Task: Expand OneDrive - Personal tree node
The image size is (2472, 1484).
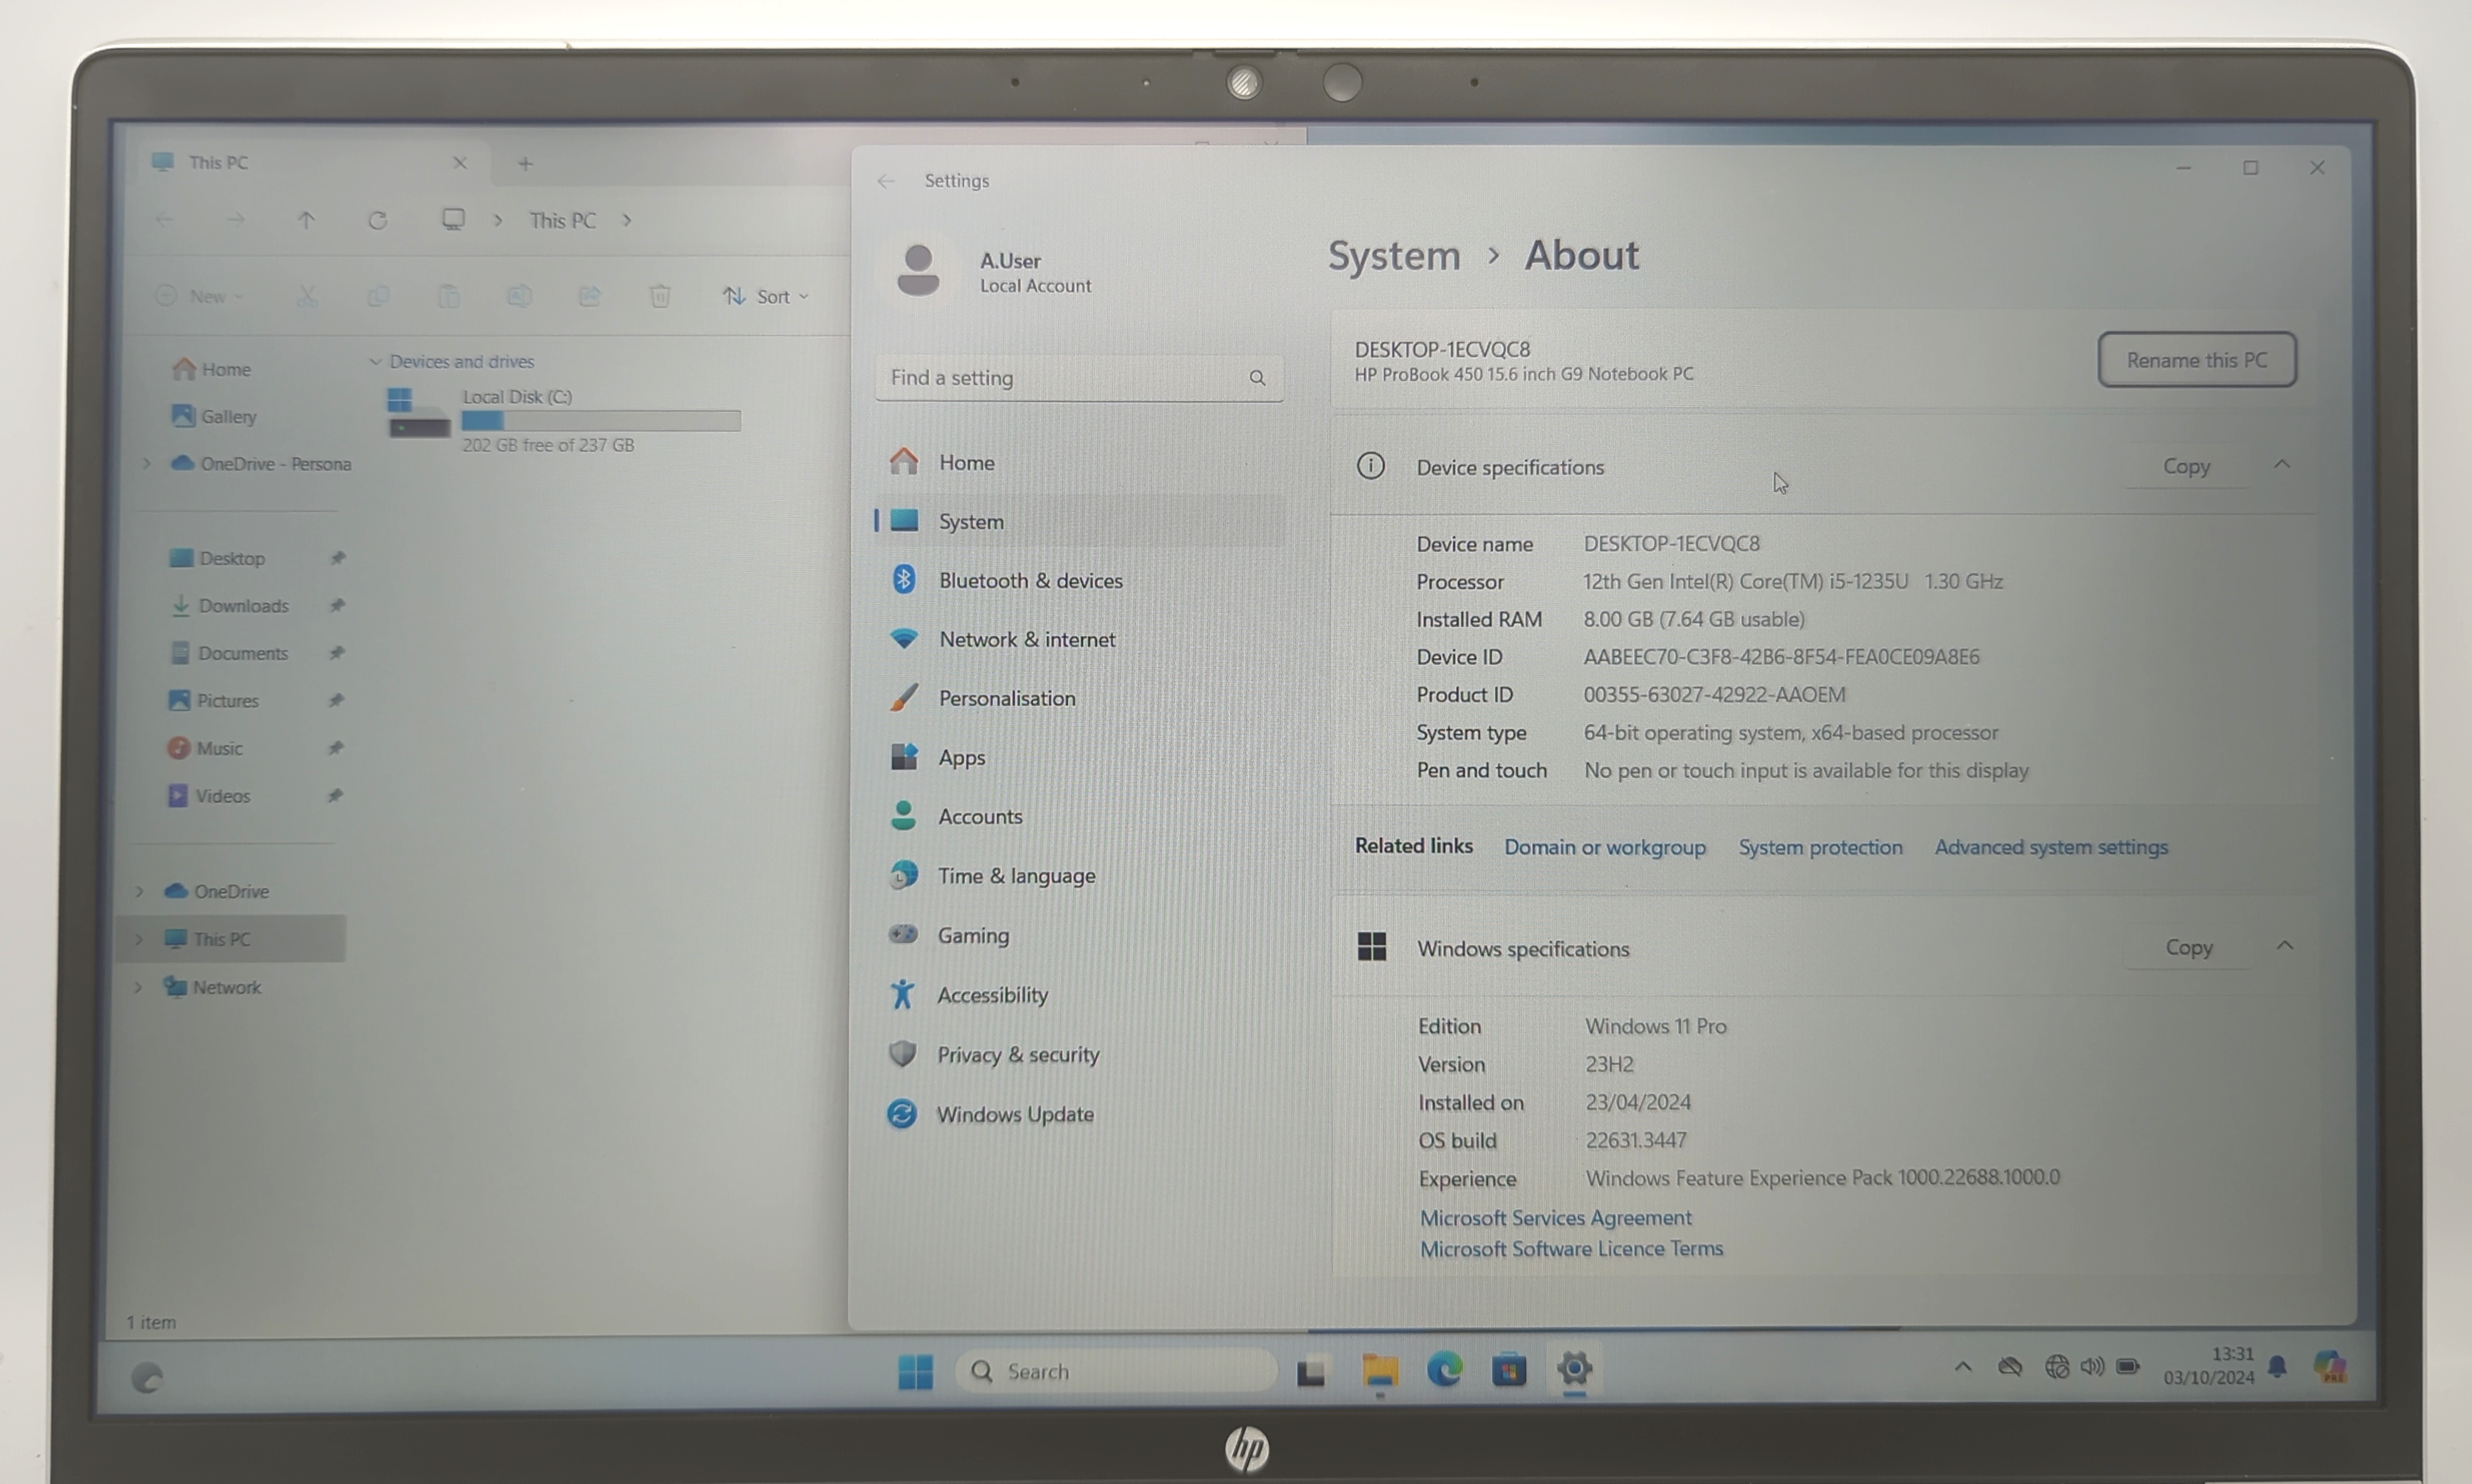Action: pos(146,463)
